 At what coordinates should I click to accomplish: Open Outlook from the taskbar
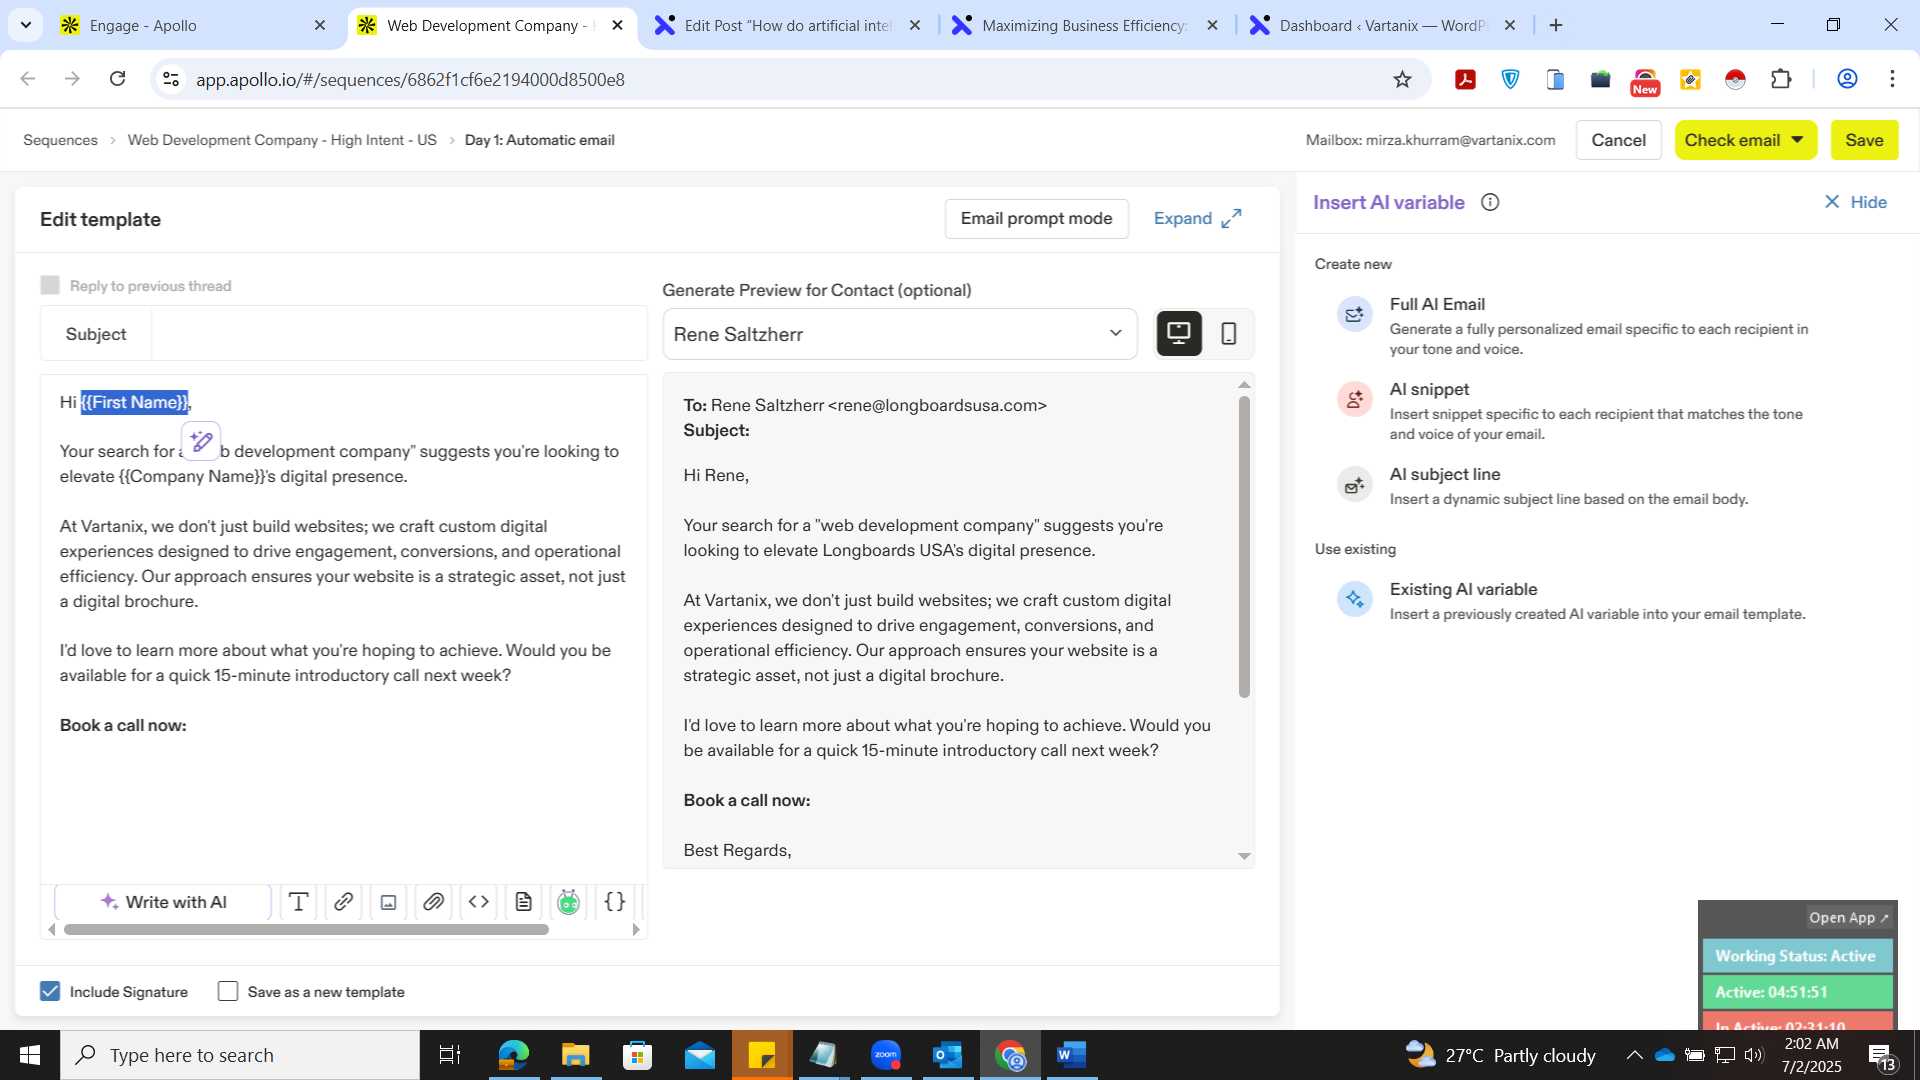tap(947, 1055)
